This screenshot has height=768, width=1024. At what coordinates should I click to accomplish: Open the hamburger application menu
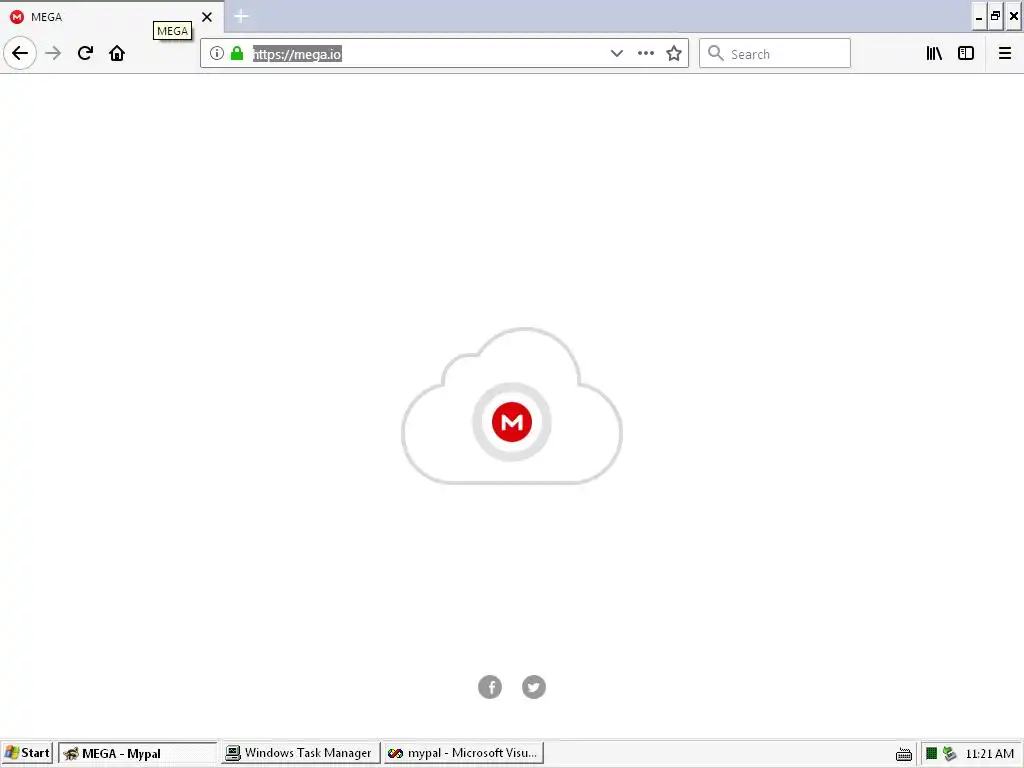pyautogui.click(x=1005, y=54)
